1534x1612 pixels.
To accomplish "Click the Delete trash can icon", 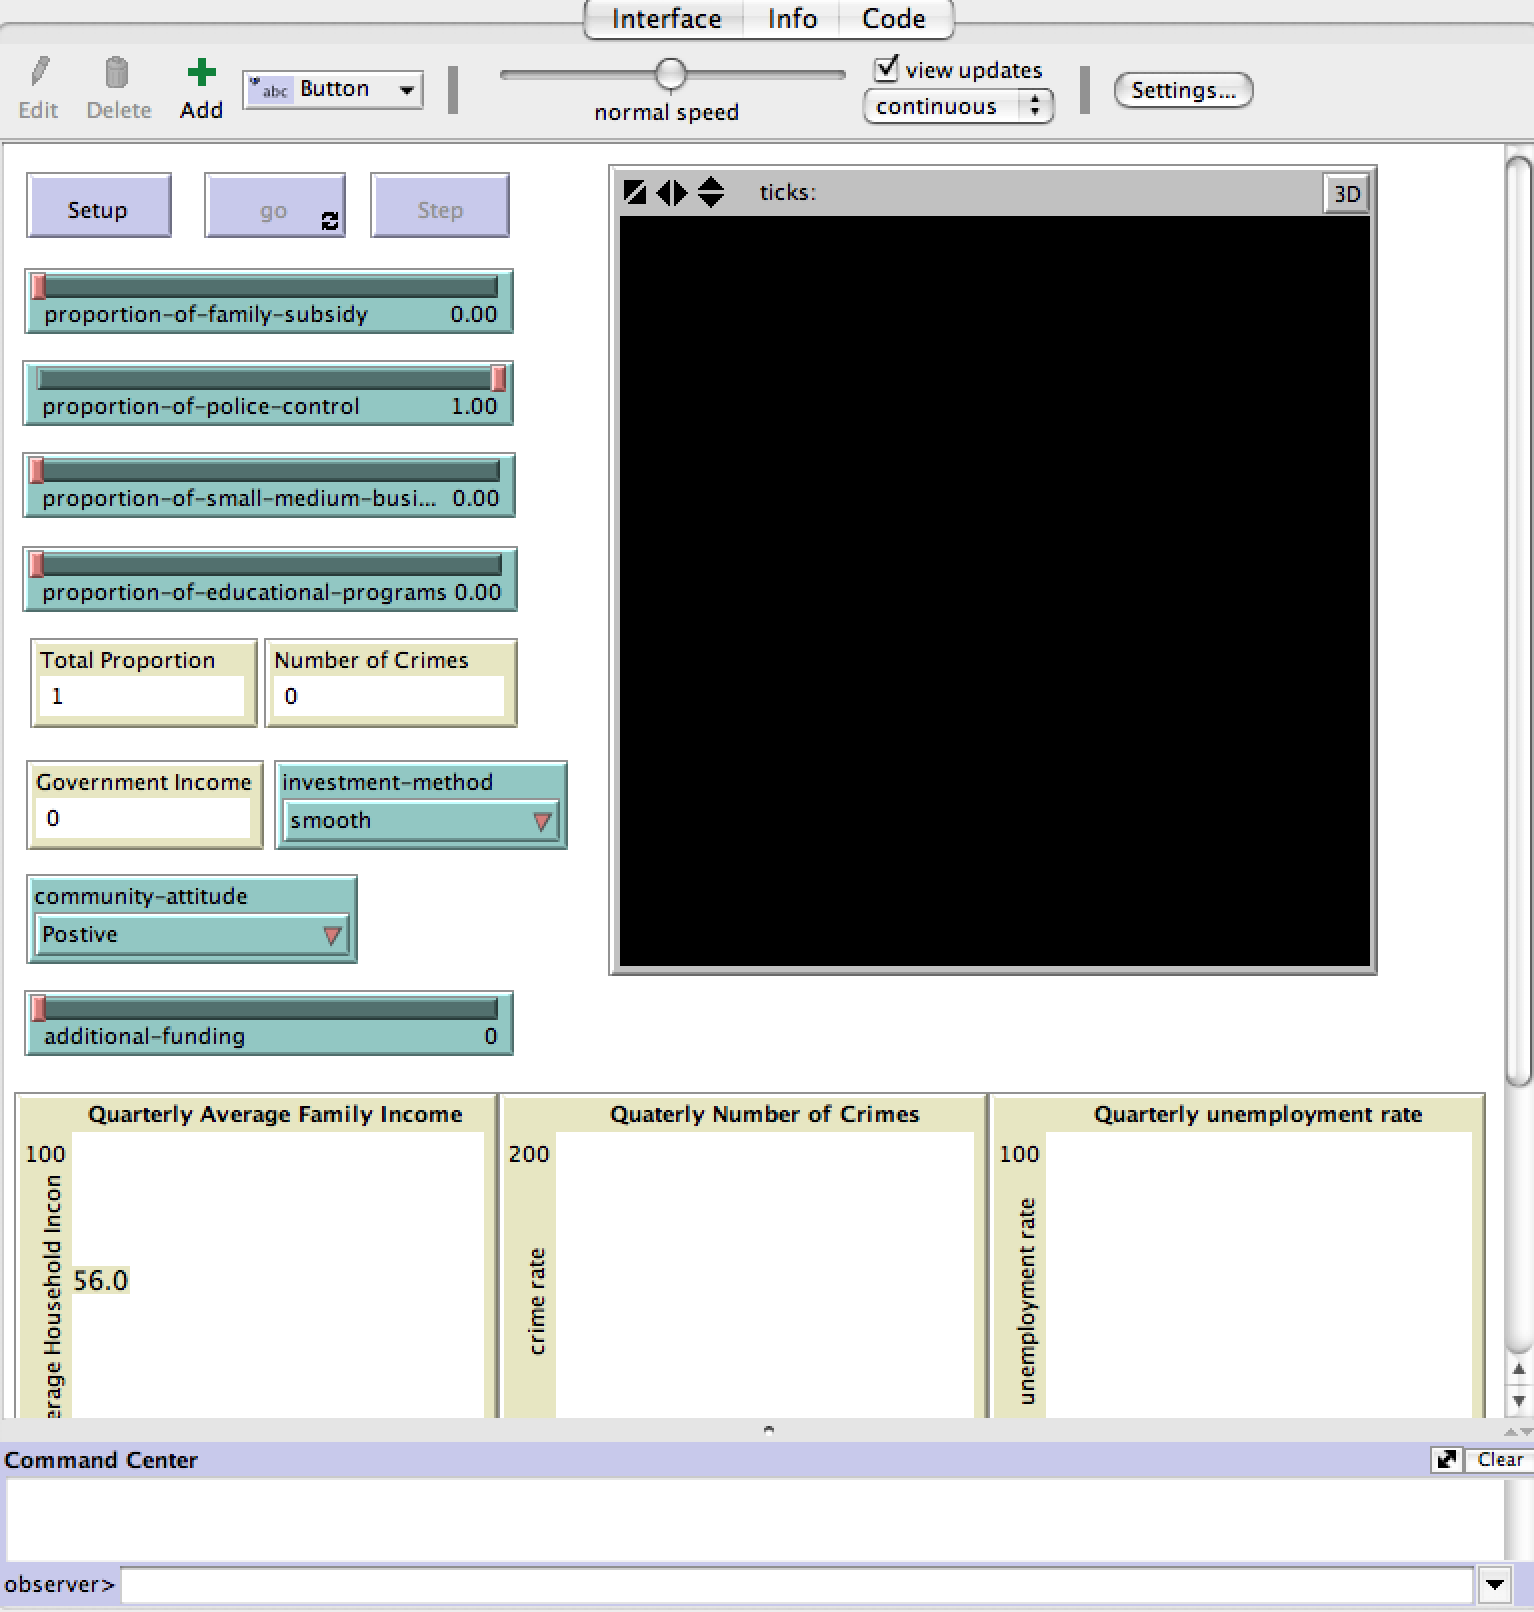I will pyautogui.click(x=117, y=73).
